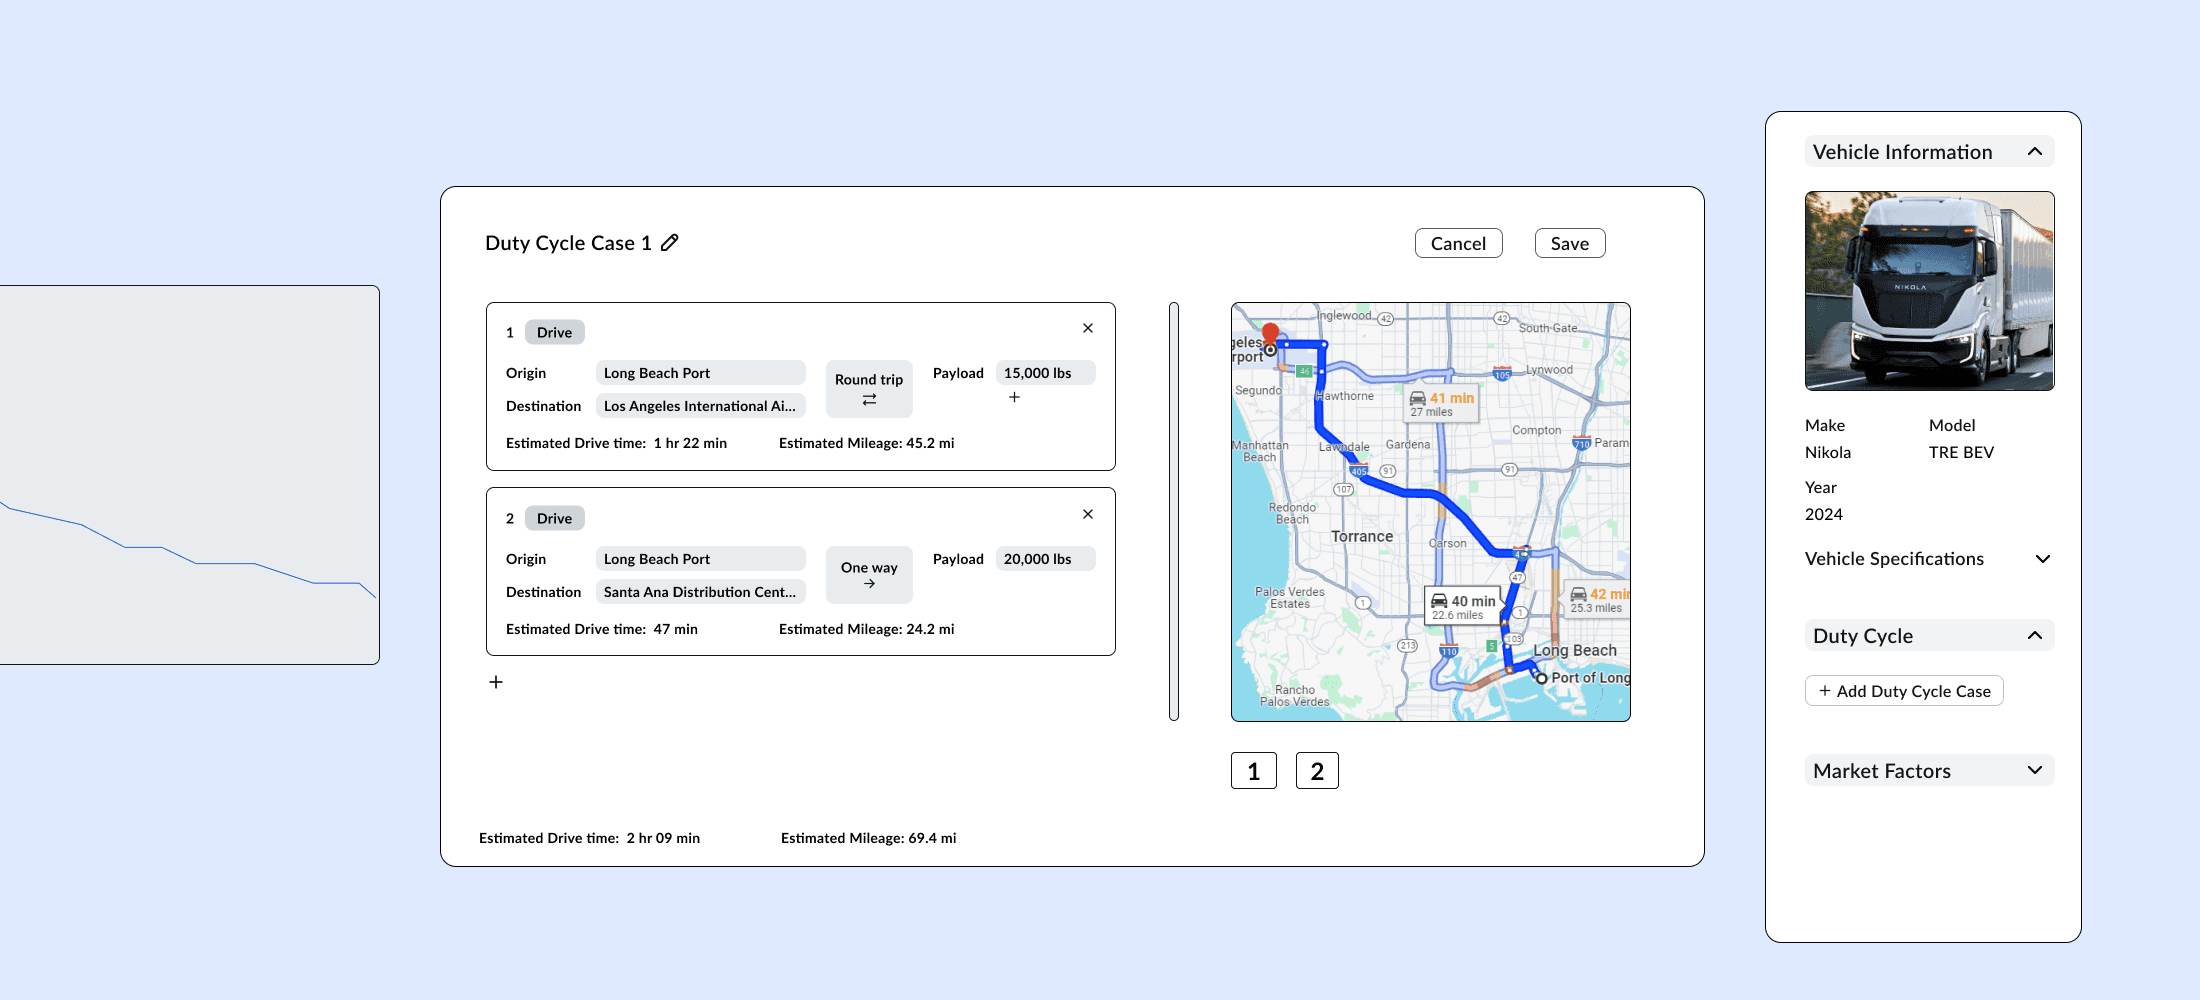This screenshot has height=1000, width=2200.
Task: Remove drive segment 2 with its X icon
Action: tap(1088, 514)
